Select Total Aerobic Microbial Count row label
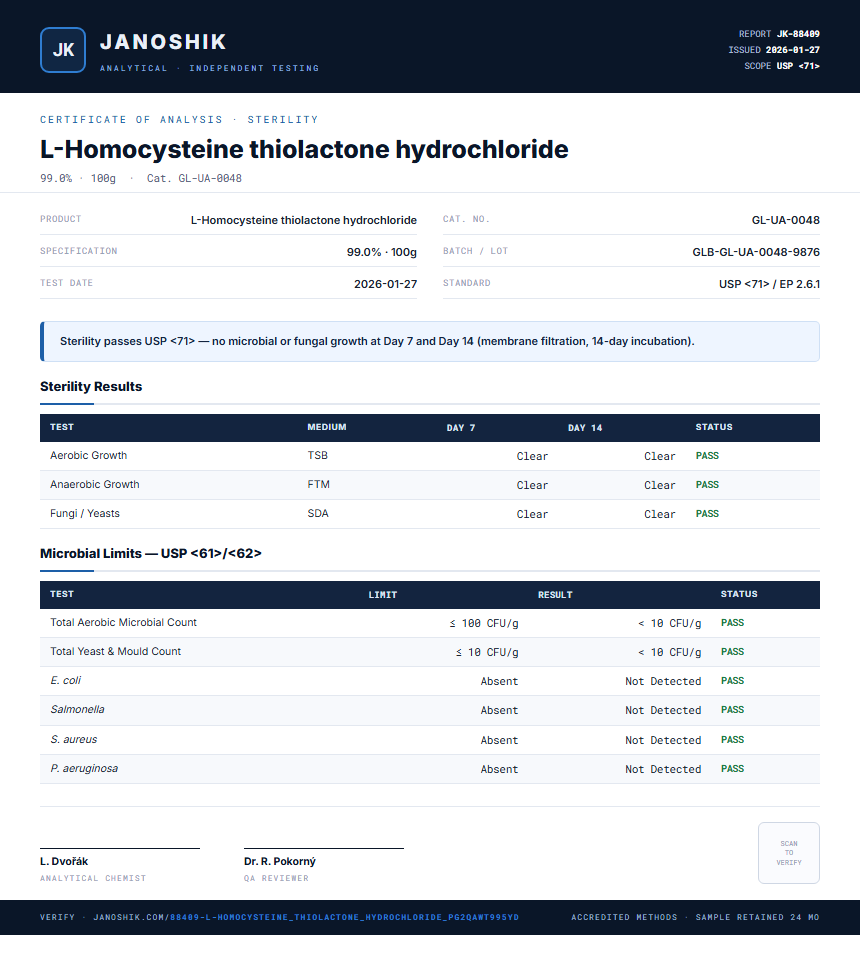 pos(123,622)
